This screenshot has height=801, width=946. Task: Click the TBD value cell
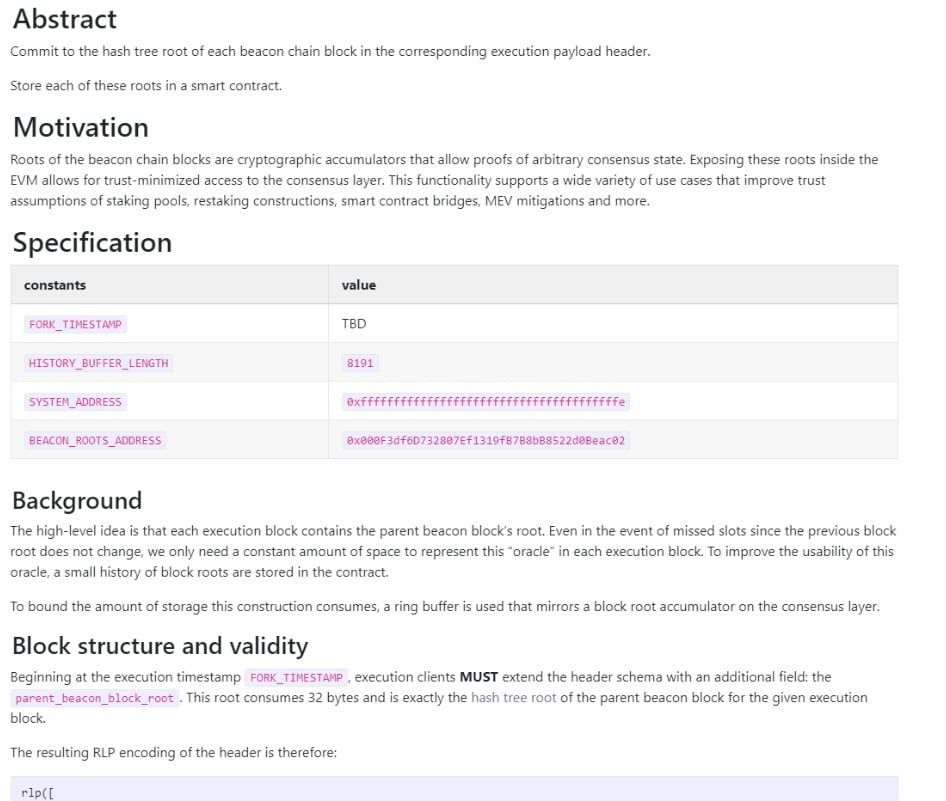(354, 324)
